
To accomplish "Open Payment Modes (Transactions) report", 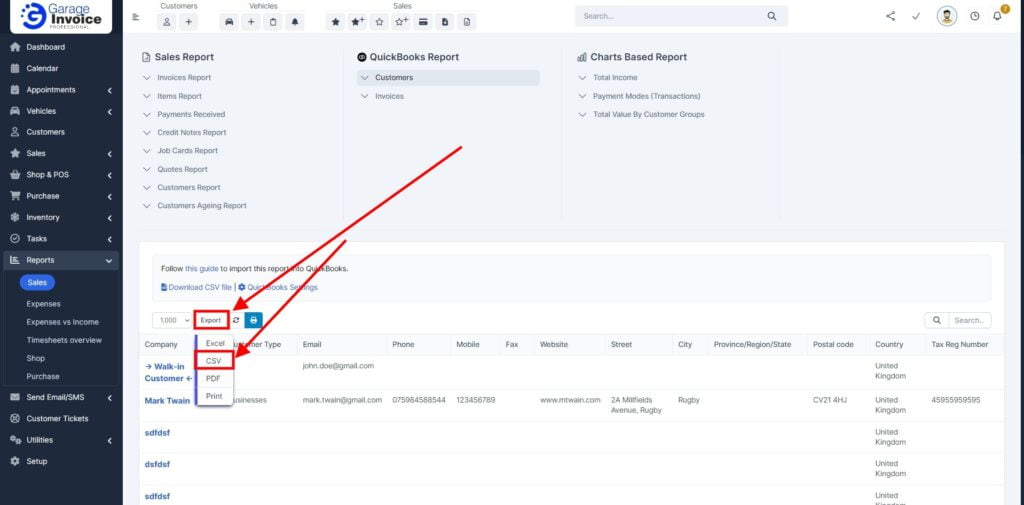I will click(647, 96).
